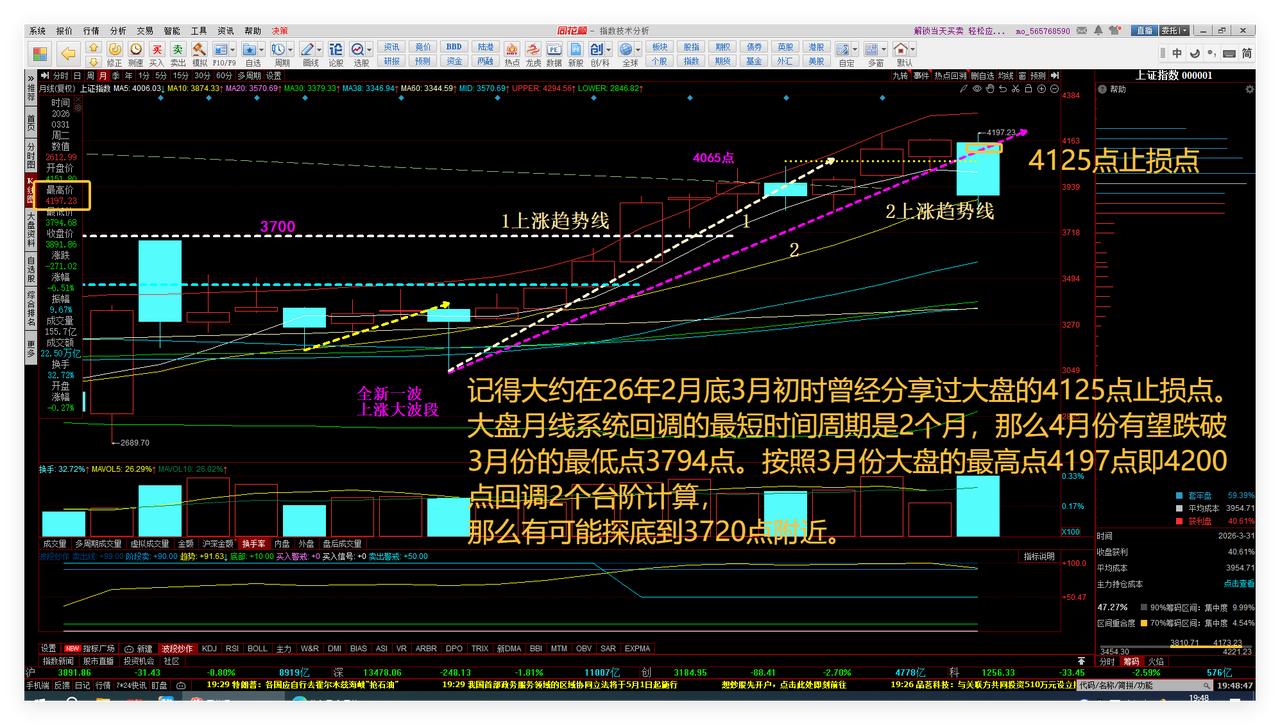Click the 美股 toolbar button
1280x725 pixels.
(816, 61)
